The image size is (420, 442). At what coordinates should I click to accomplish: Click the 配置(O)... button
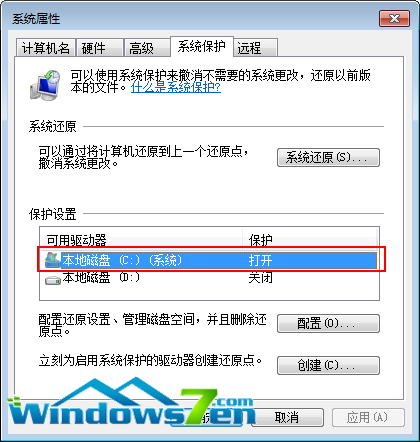[x=328, y=323]
